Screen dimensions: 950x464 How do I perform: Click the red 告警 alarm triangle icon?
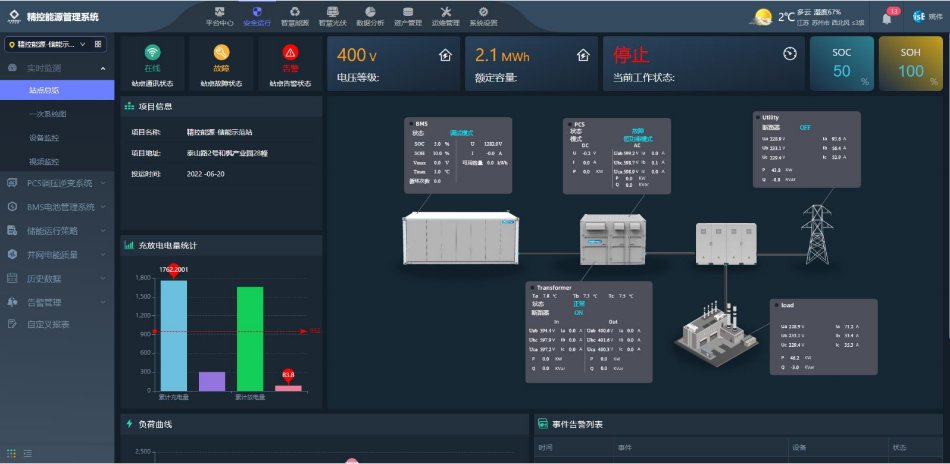[x=290, y=53]
